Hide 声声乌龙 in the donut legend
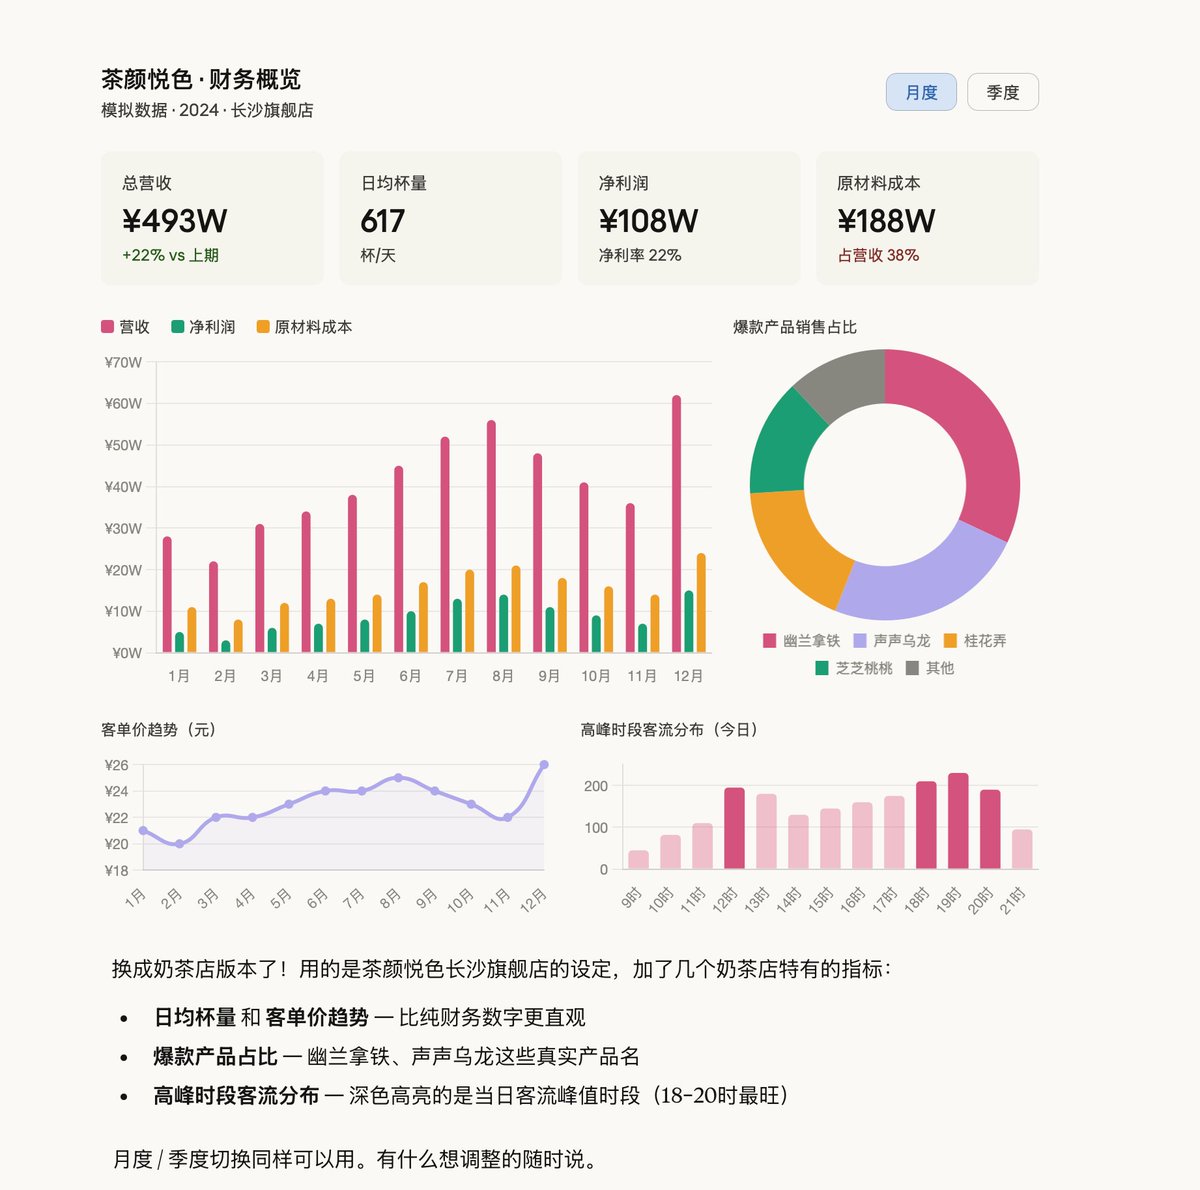1200x1190 pixels. (x=891, y=640)
